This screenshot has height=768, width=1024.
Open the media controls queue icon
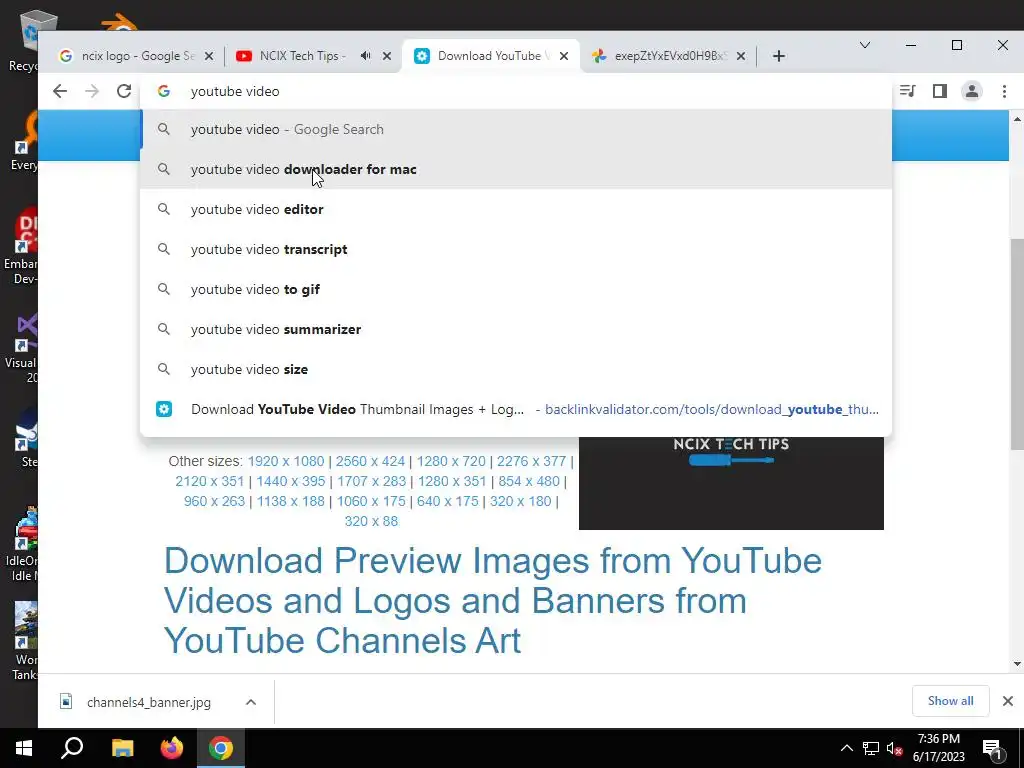coord(908,91)
